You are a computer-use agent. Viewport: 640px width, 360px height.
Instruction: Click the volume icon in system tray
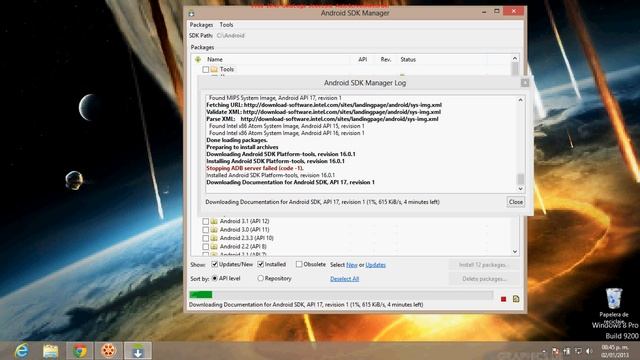click(589, 351)
